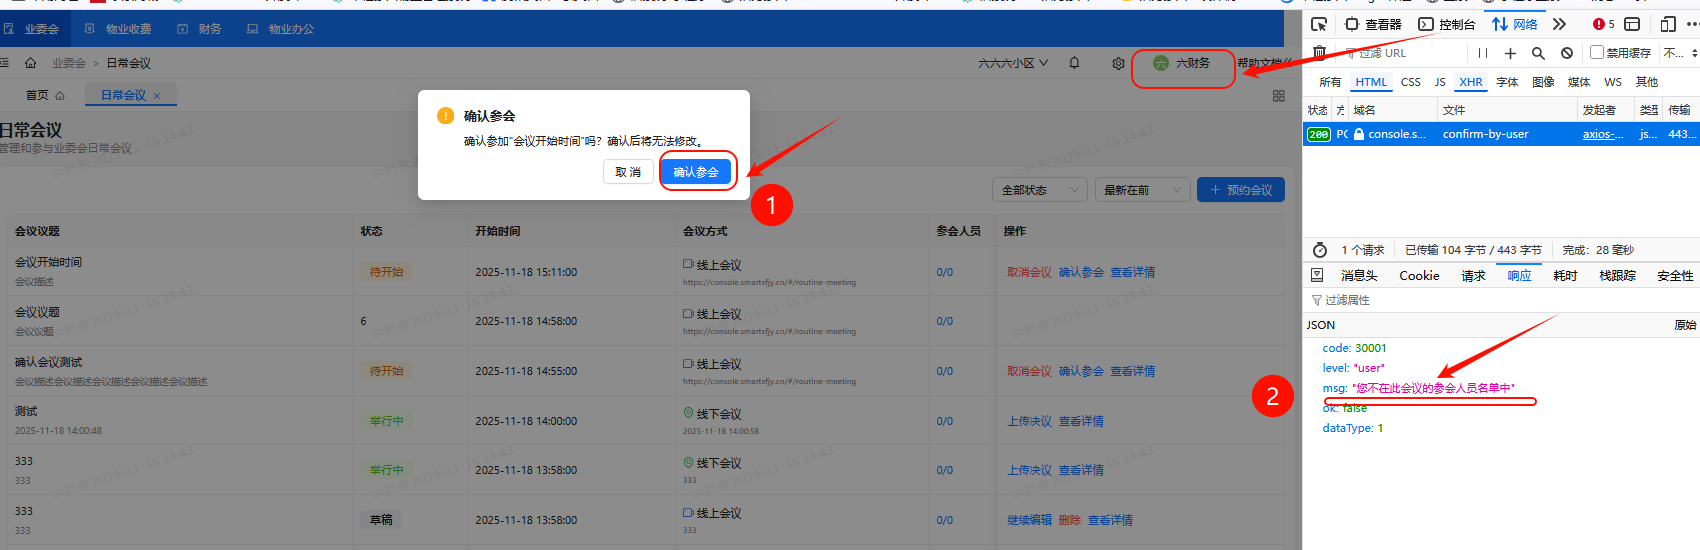Image resolution: width=1700 pixels, height=550 pixels.
Task: Open the 最新在前 sort dropdown
Action: [1143, 190]
